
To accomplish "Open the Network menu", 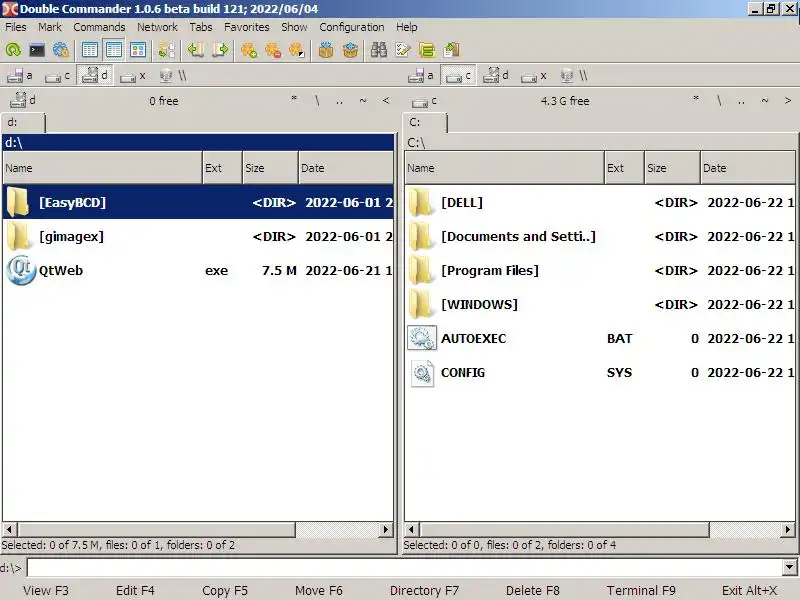I will 157,27.
